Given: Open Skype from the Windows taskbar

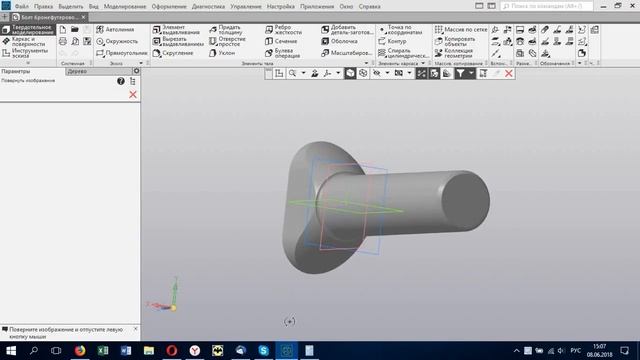Looking at the screenshot, I should 264,350.
